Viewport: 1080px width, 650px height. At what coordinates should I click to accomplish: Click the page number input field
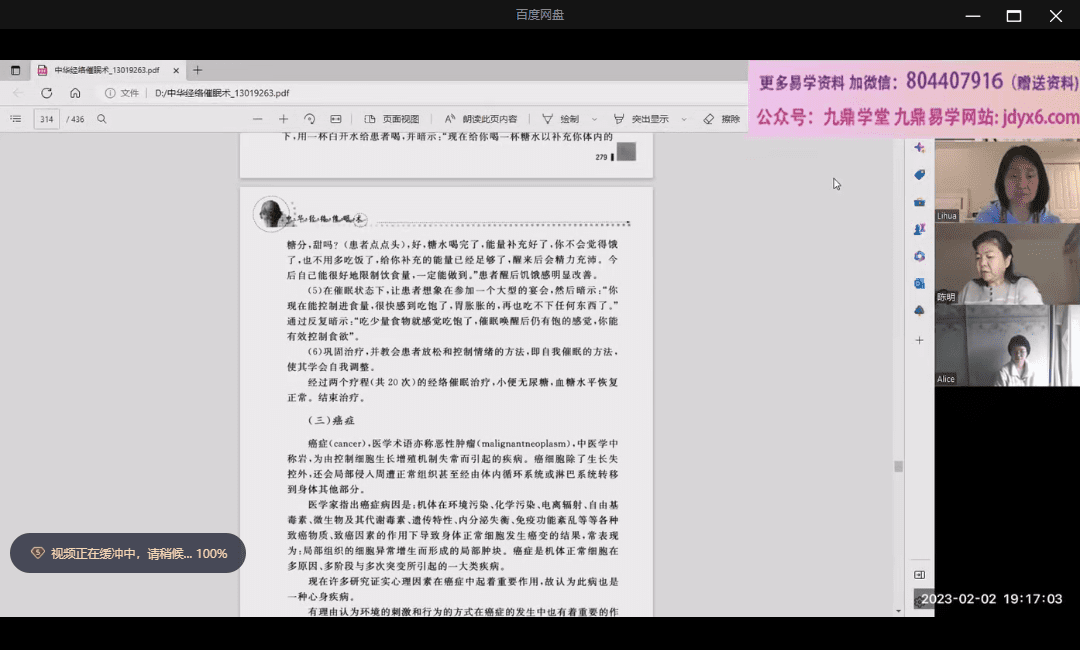(46, 119)
